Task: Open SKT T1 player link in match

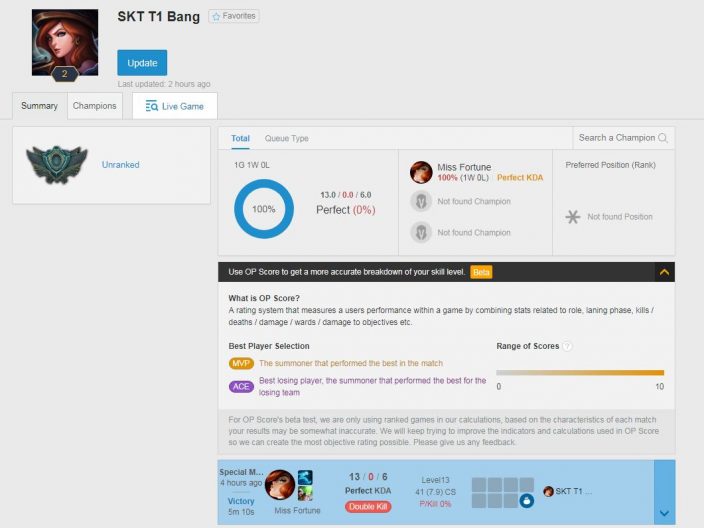Action: 573,491
